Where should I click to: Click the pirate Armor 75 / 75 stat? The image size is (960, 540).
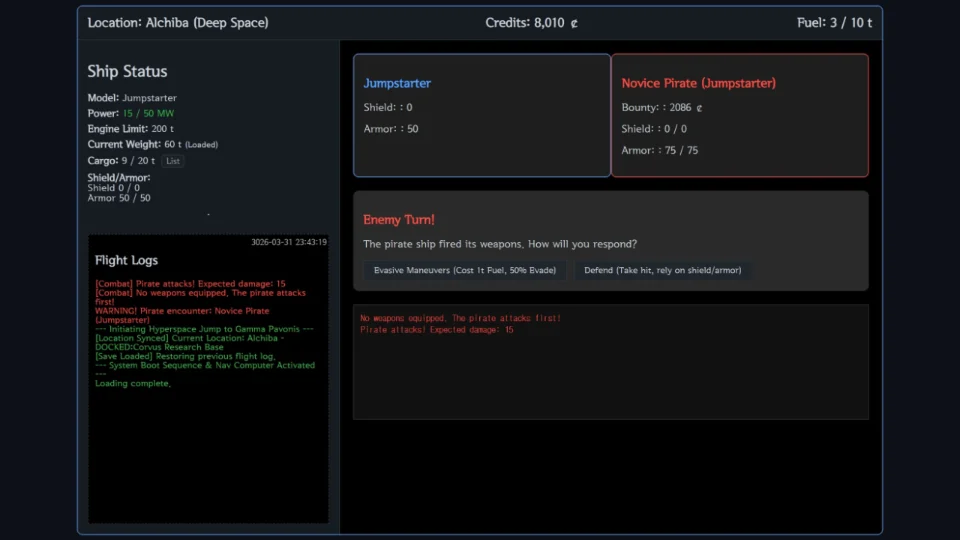coord(660,151)
